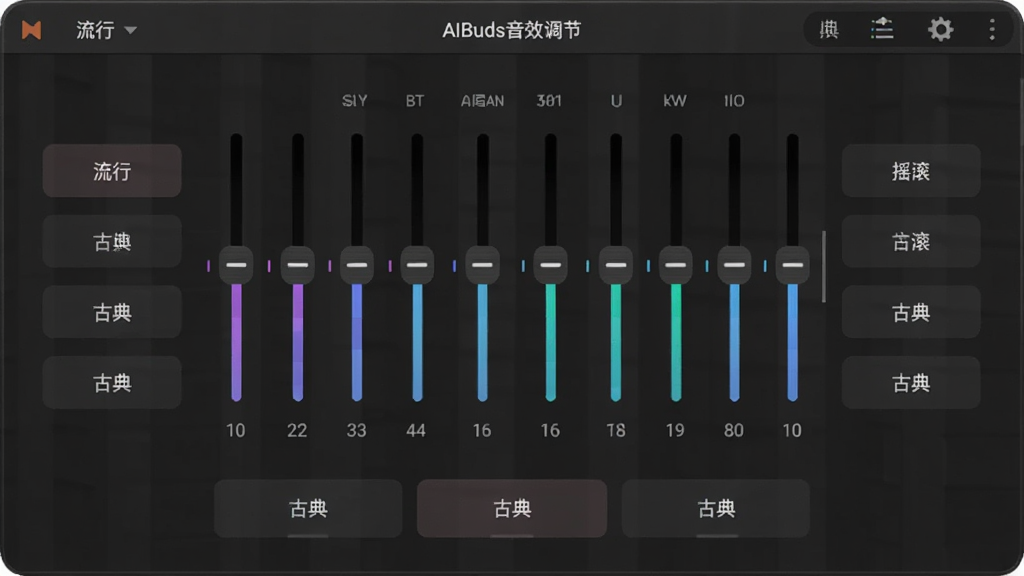Open the 流行 preset dropdown in top bar

(x=106, y=30)
